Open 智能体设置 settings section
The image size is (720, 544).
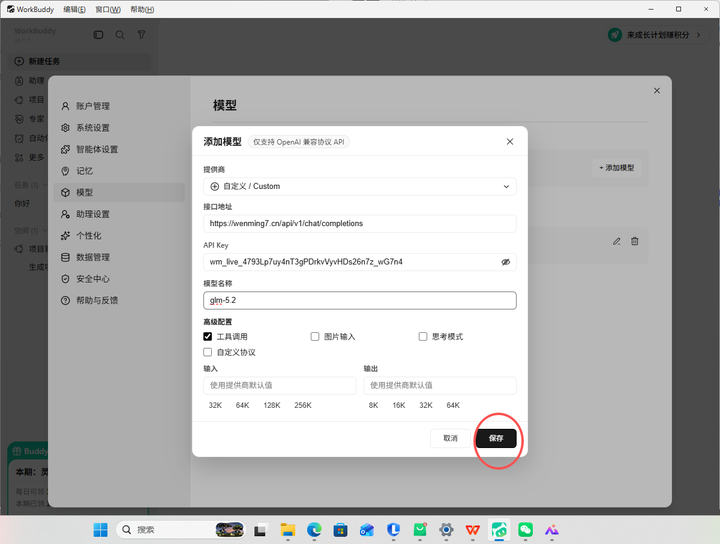[x=119, y=149]
